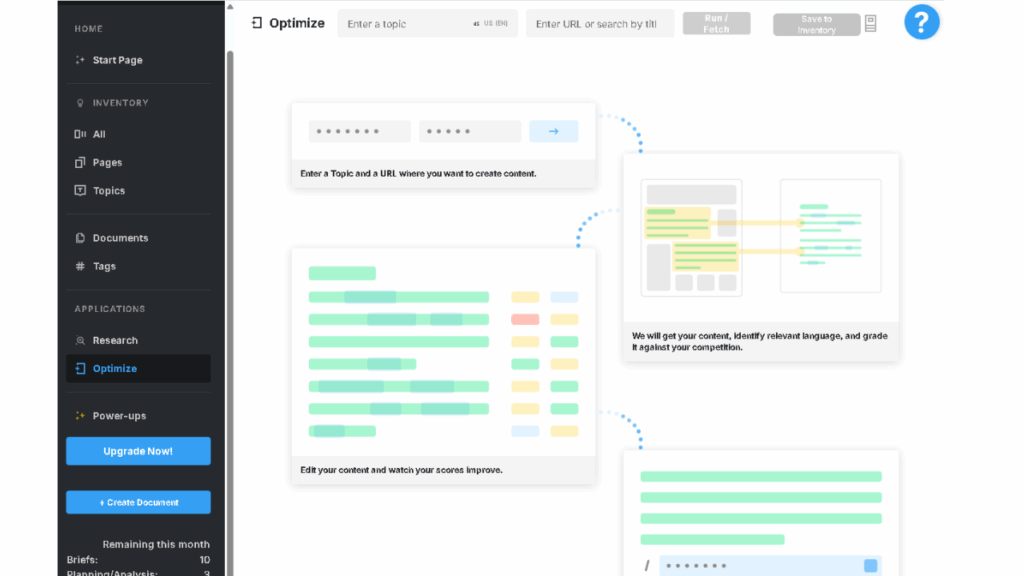Open the Pages inventory icon
Screen dimensions: 1024x576
[82, 162]
